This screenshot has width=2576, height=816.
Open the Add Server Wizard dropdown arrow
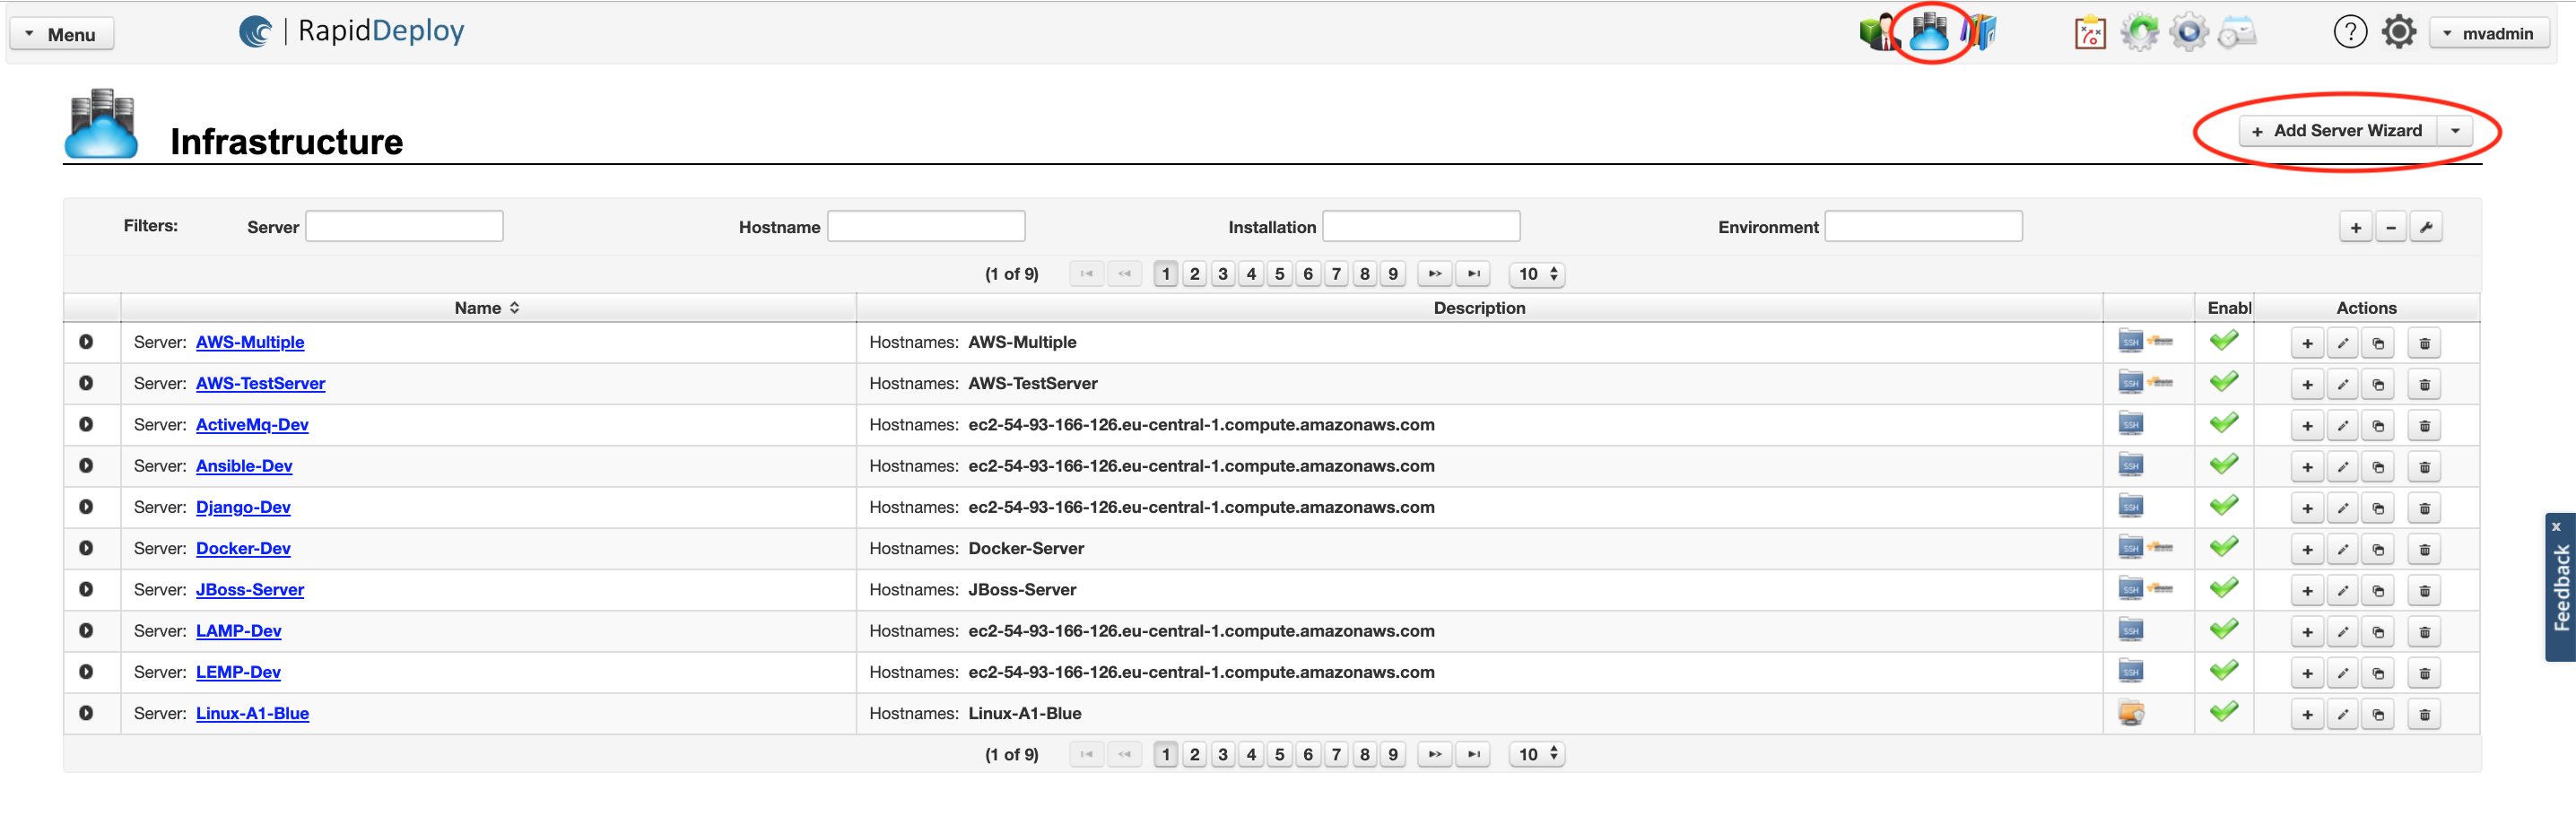(2454, 131)
